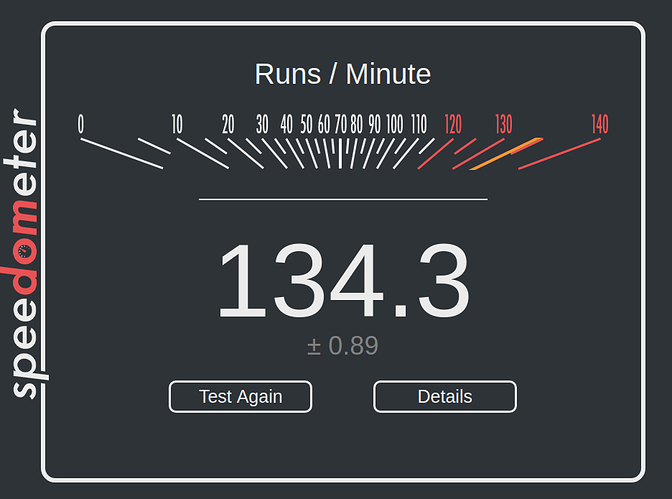Image resolution: width=672 pixels, height=499 pixels.
Task: Click the 90 gauge label
Action: pyautogui.click(x=375, y=124)
